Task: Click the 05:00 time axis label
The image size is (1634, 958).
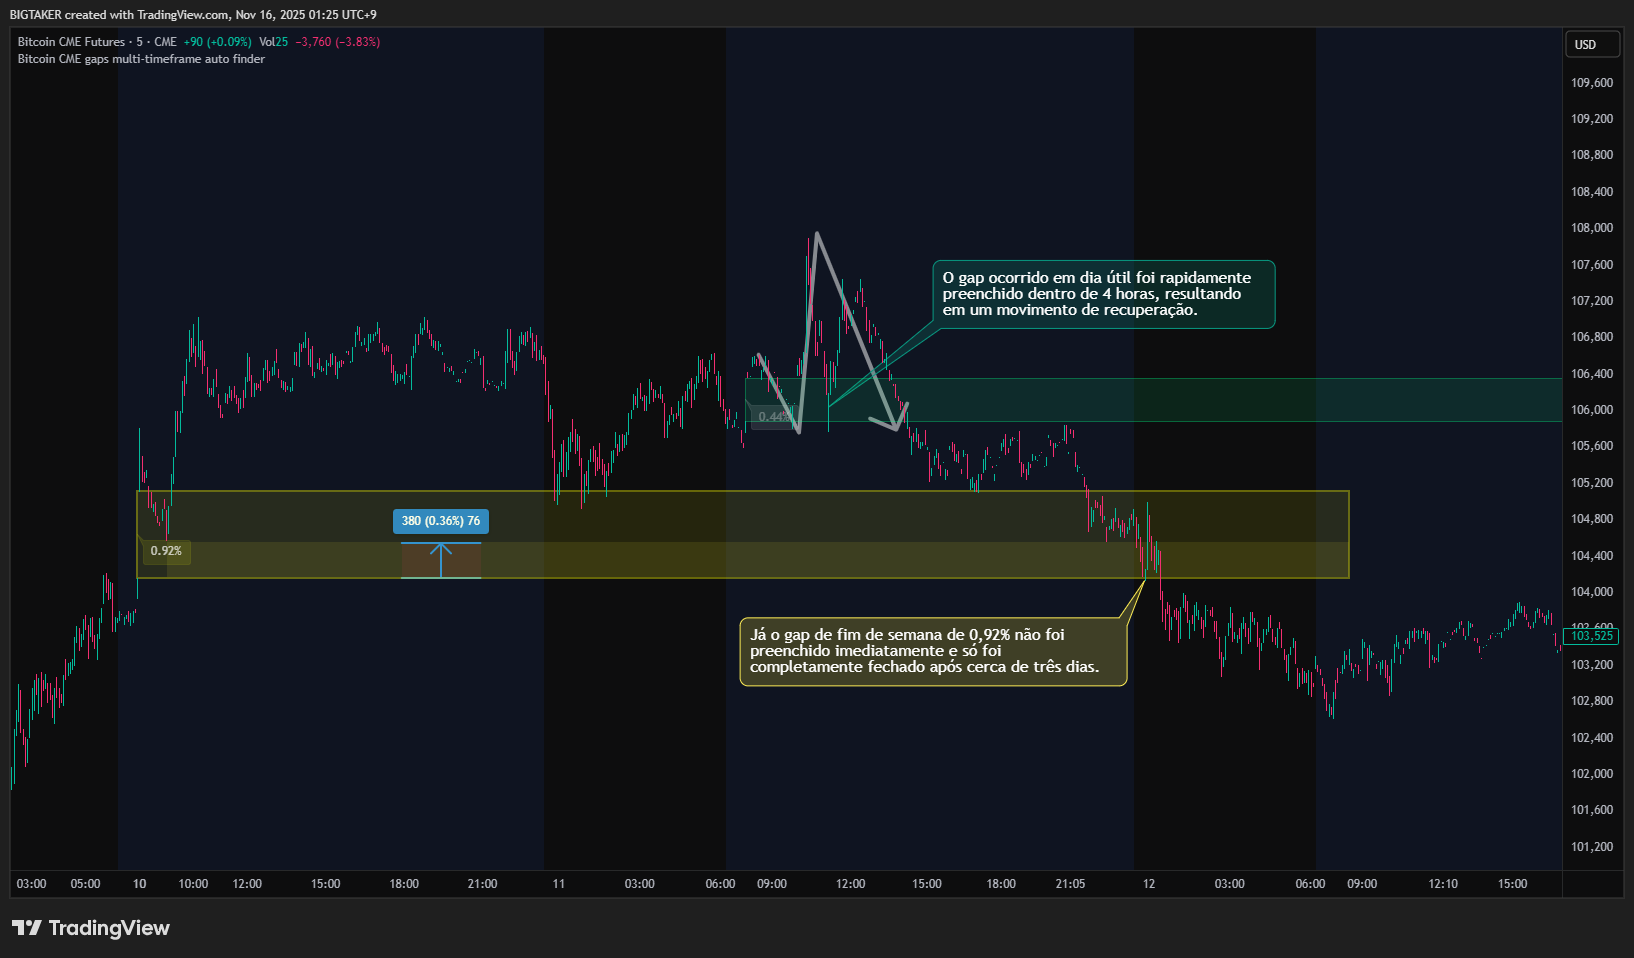Action: (85, 884)
